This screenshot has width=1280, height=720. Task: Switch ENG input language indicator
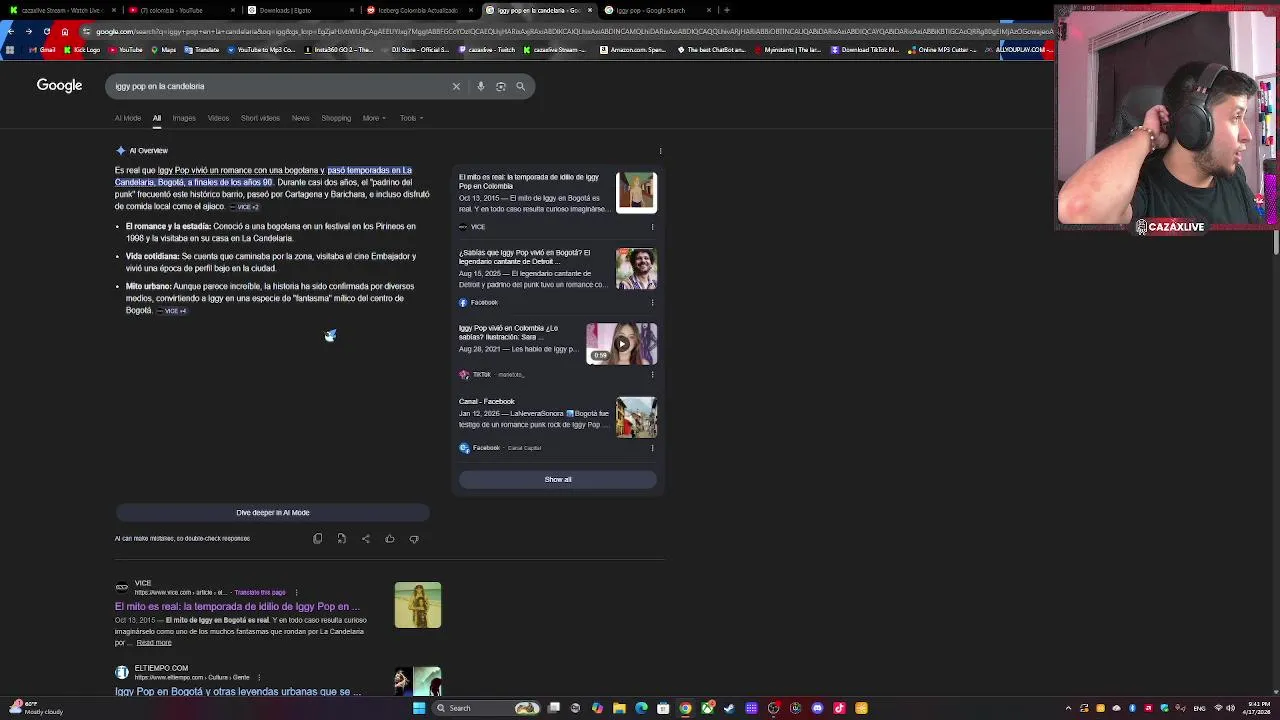[x=1199, y=708]
